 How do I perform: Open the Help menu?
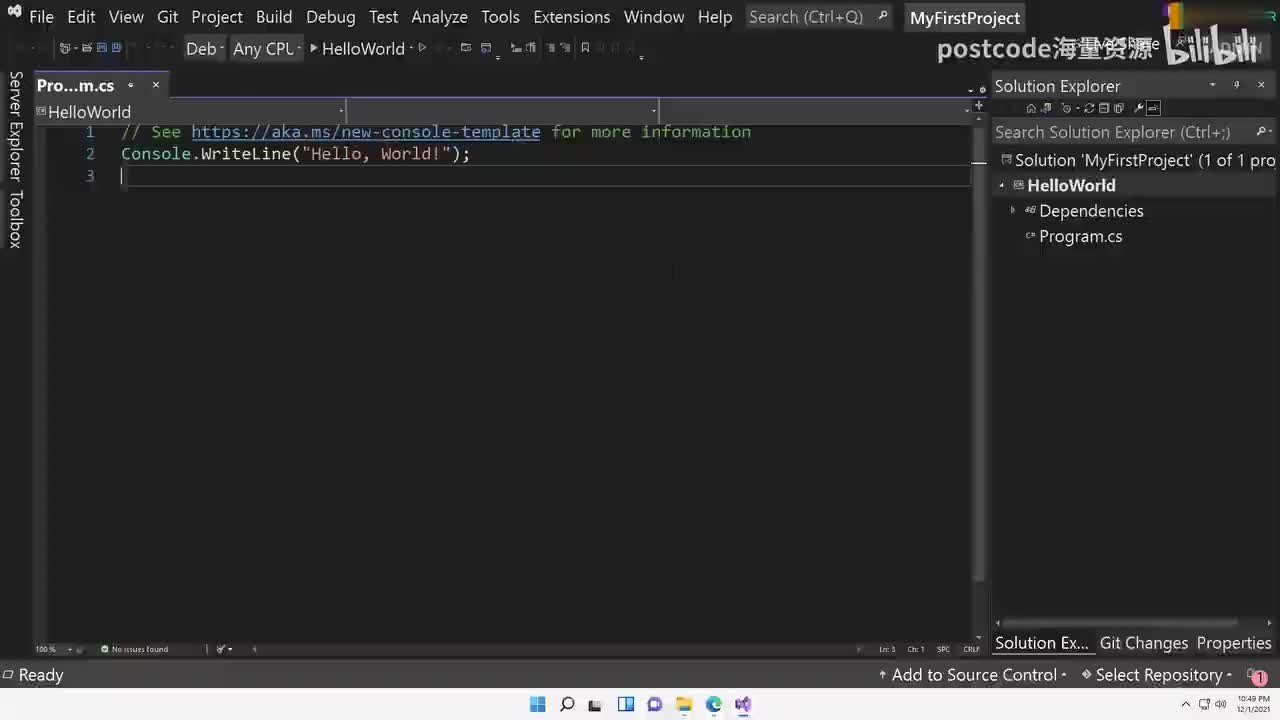(715, 17)
